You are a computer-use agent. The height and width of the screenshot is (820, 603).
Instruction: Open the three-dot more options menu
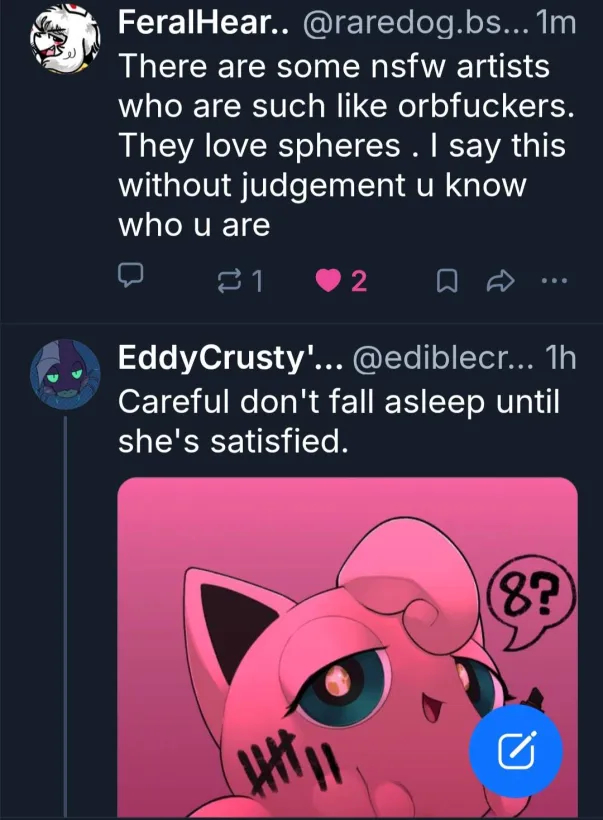point(551,282)
